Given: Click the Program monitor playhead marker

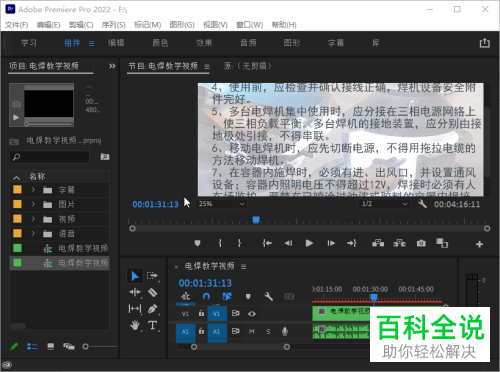Looking at the screenshot, I should tap(256, 220).
